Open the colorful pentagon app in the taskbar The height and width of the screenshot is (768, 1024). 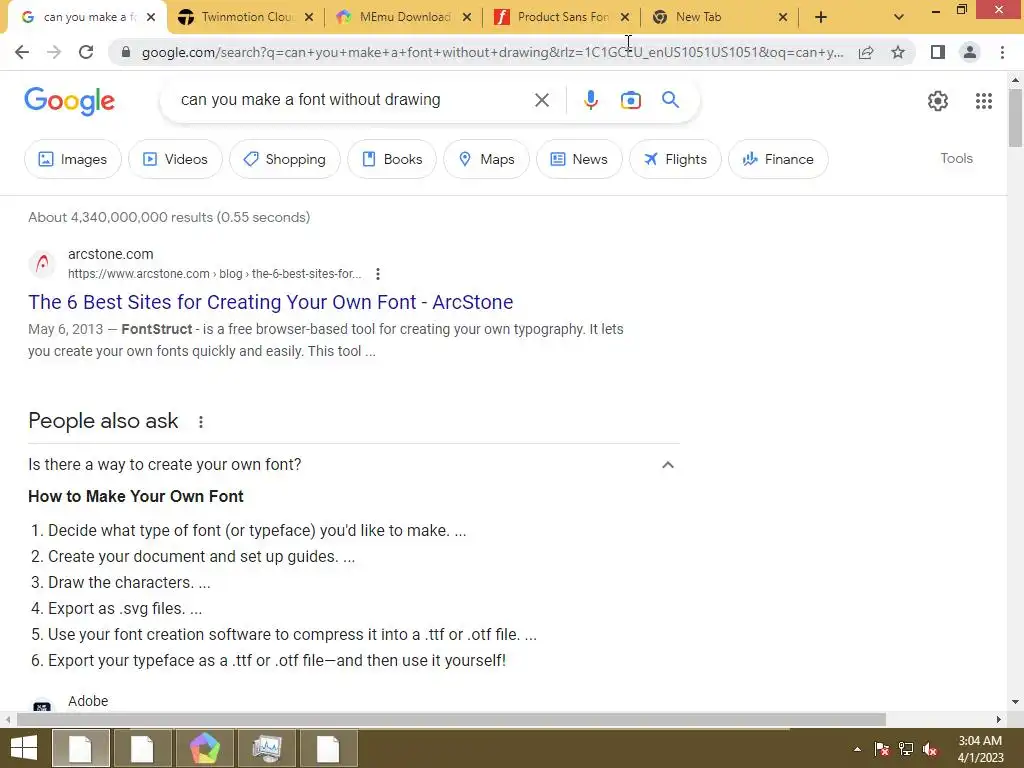pyautogui.click(x=205, y=748)
